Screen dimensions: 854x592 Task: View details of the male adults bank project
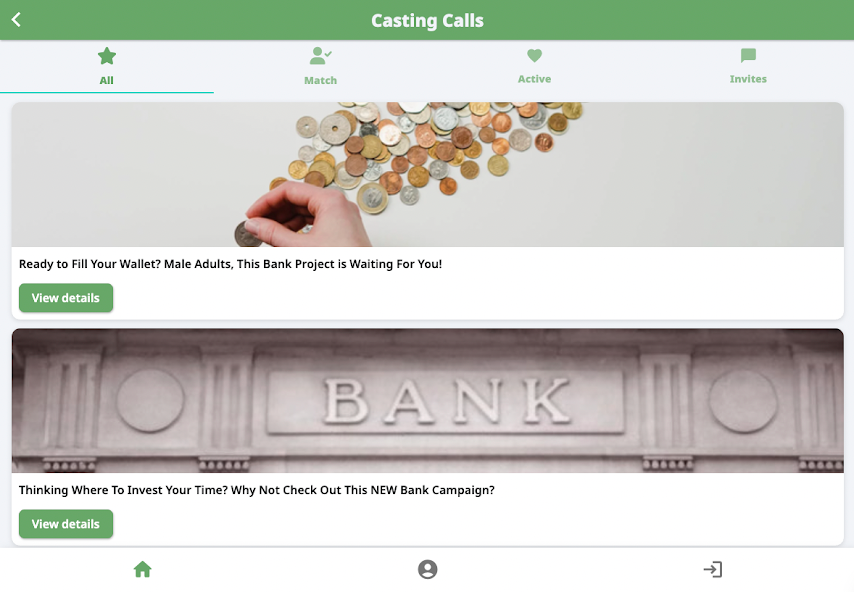[x=66, y=298]
